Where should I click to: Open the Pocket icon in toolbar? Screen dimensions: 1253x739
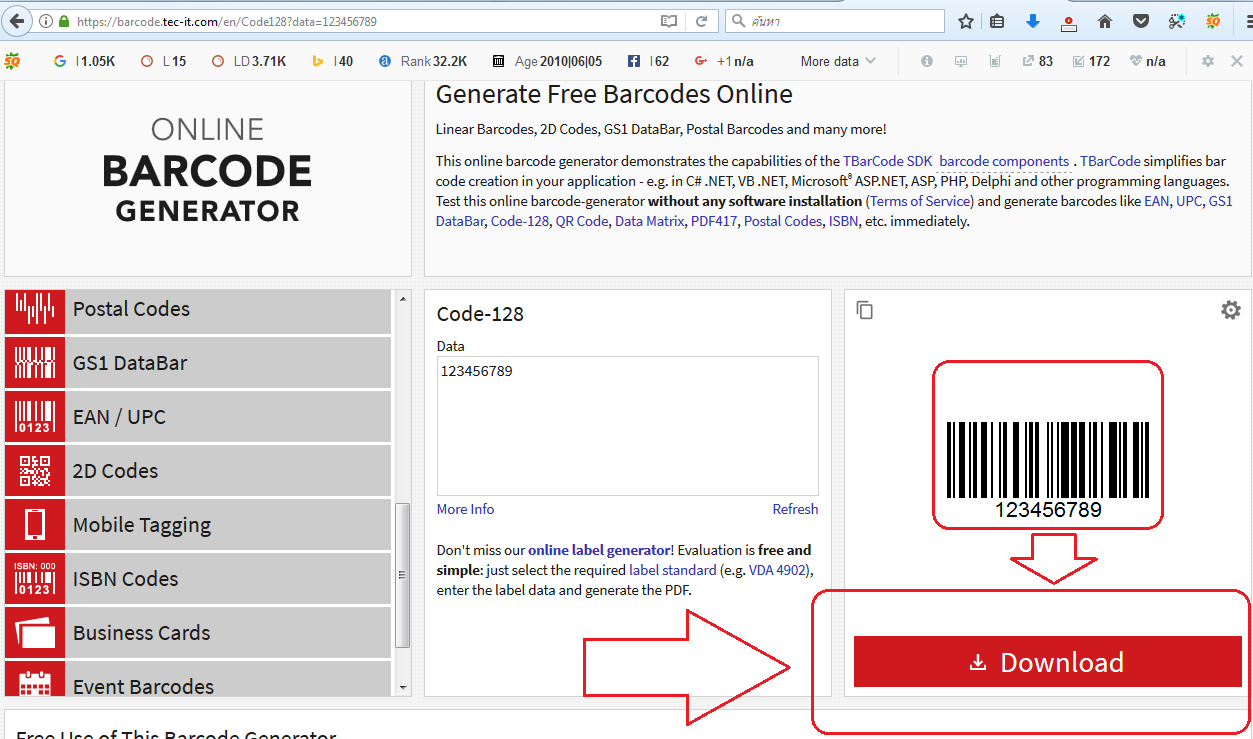[x=1141, y=21]
